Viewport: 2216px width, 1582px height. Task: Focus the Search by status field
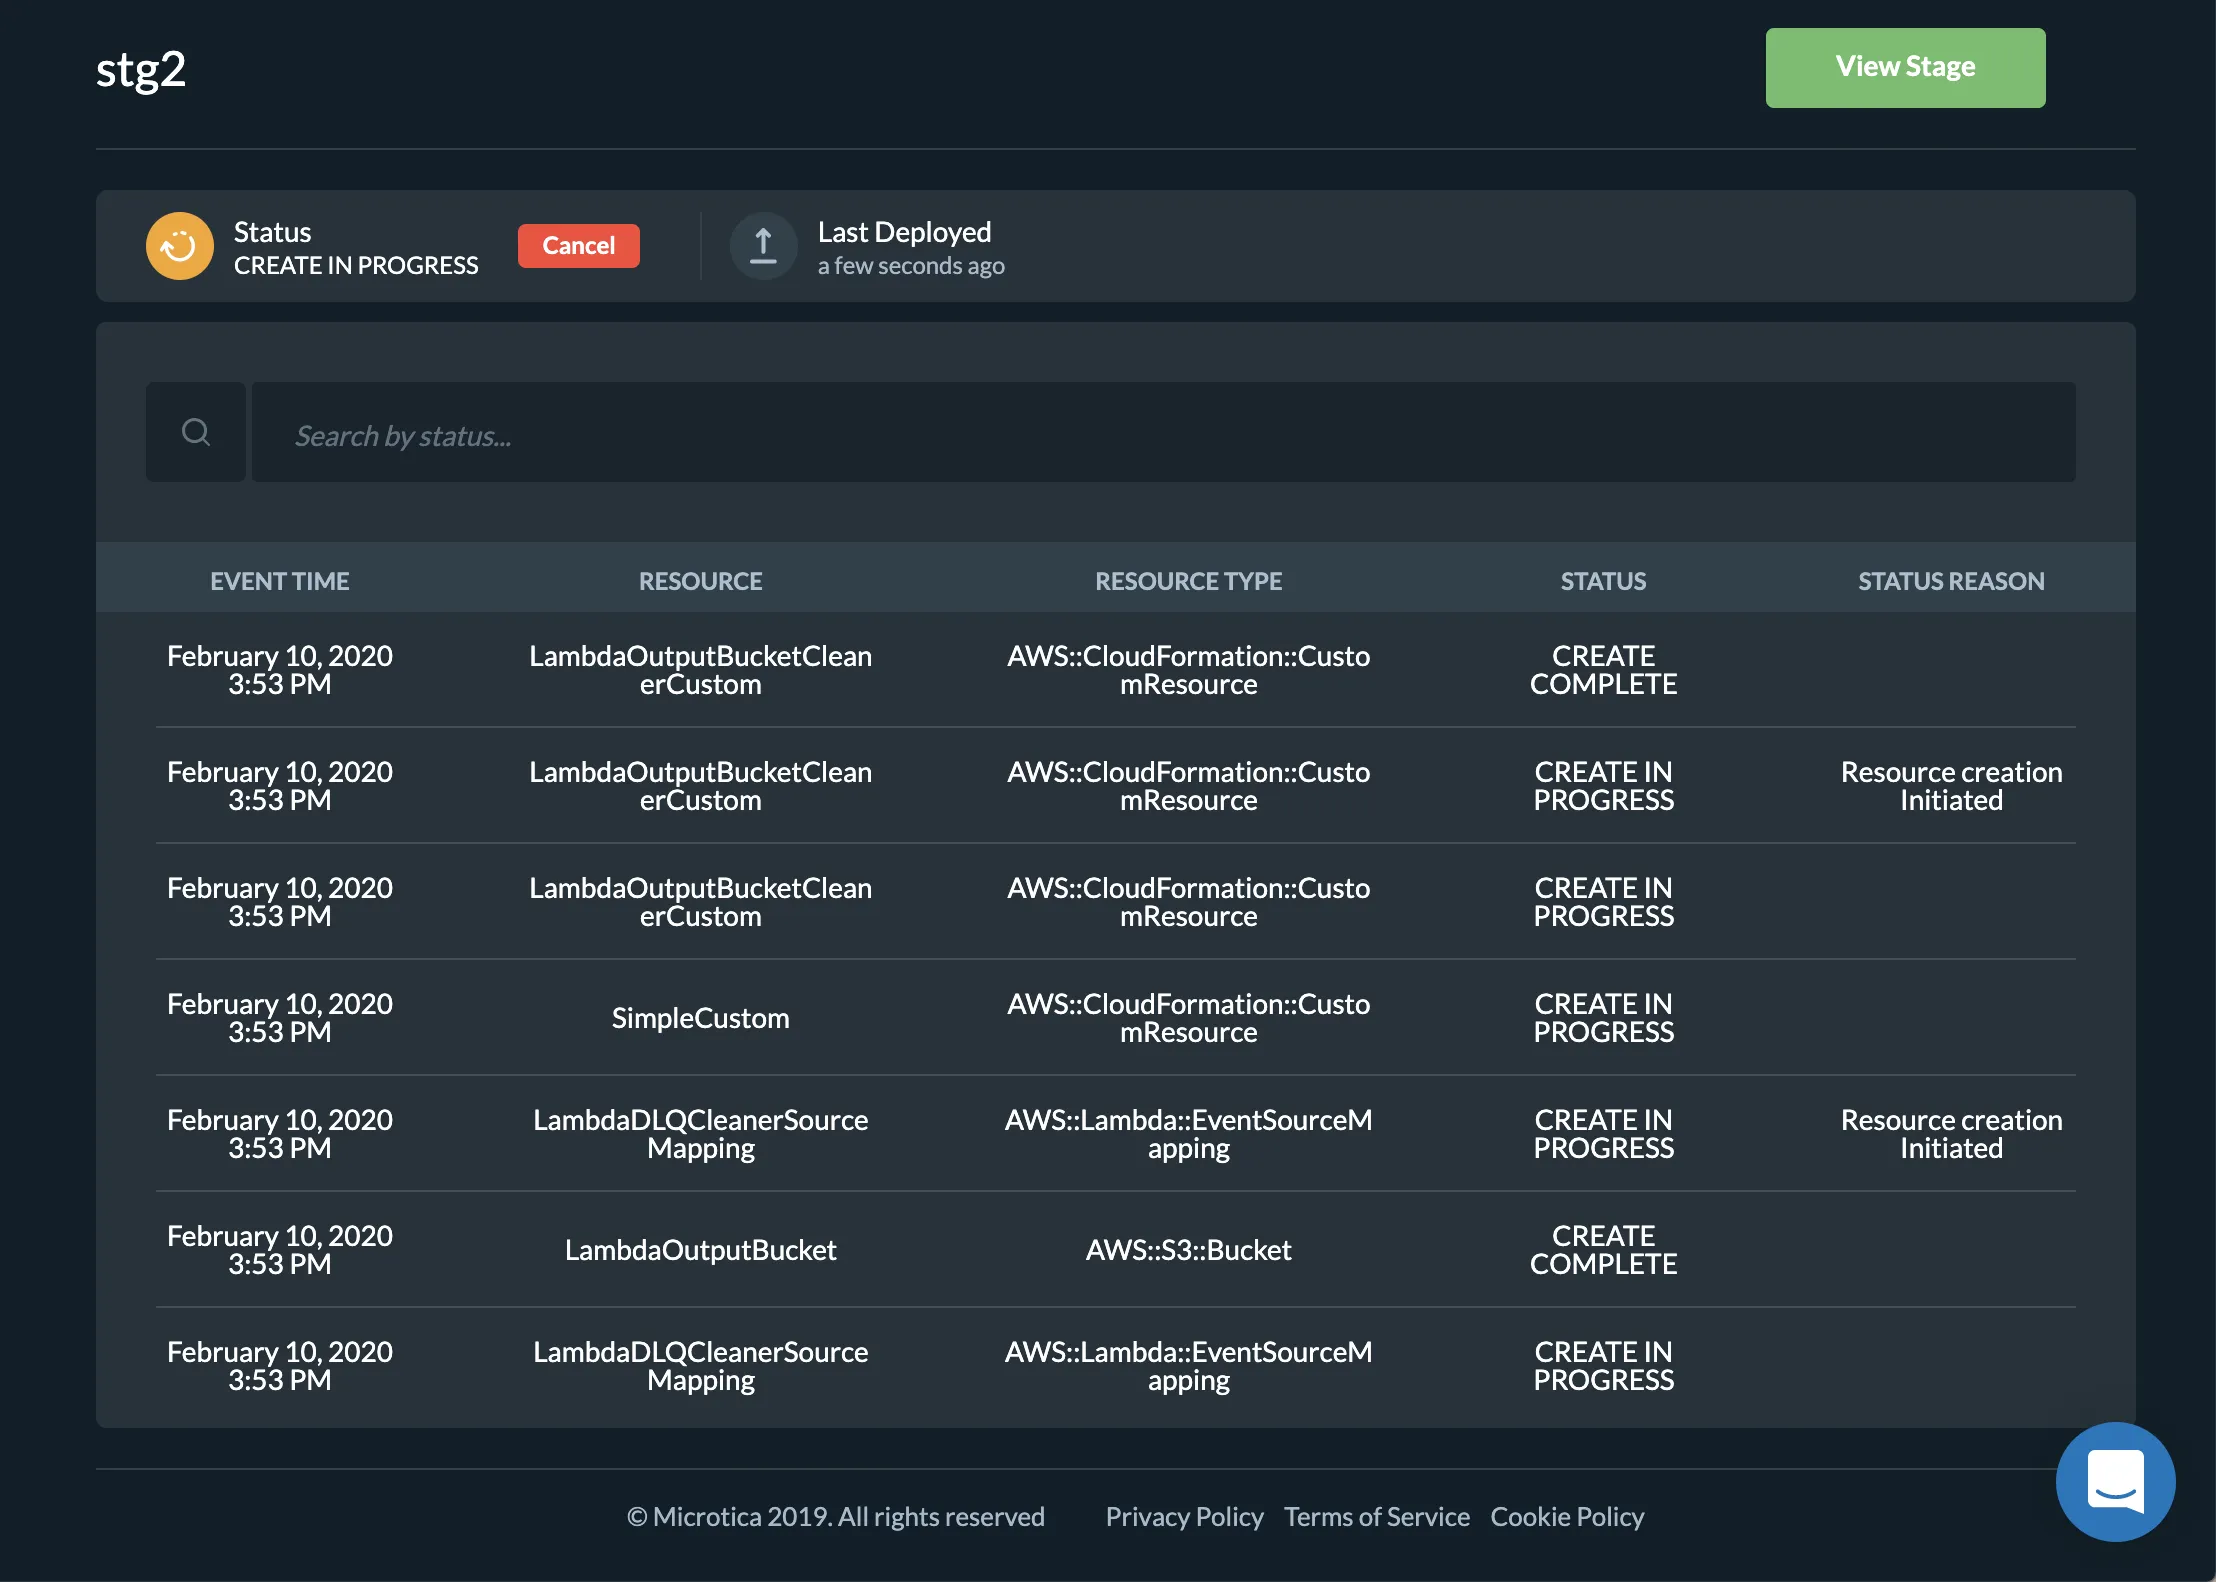(1163, 432)
